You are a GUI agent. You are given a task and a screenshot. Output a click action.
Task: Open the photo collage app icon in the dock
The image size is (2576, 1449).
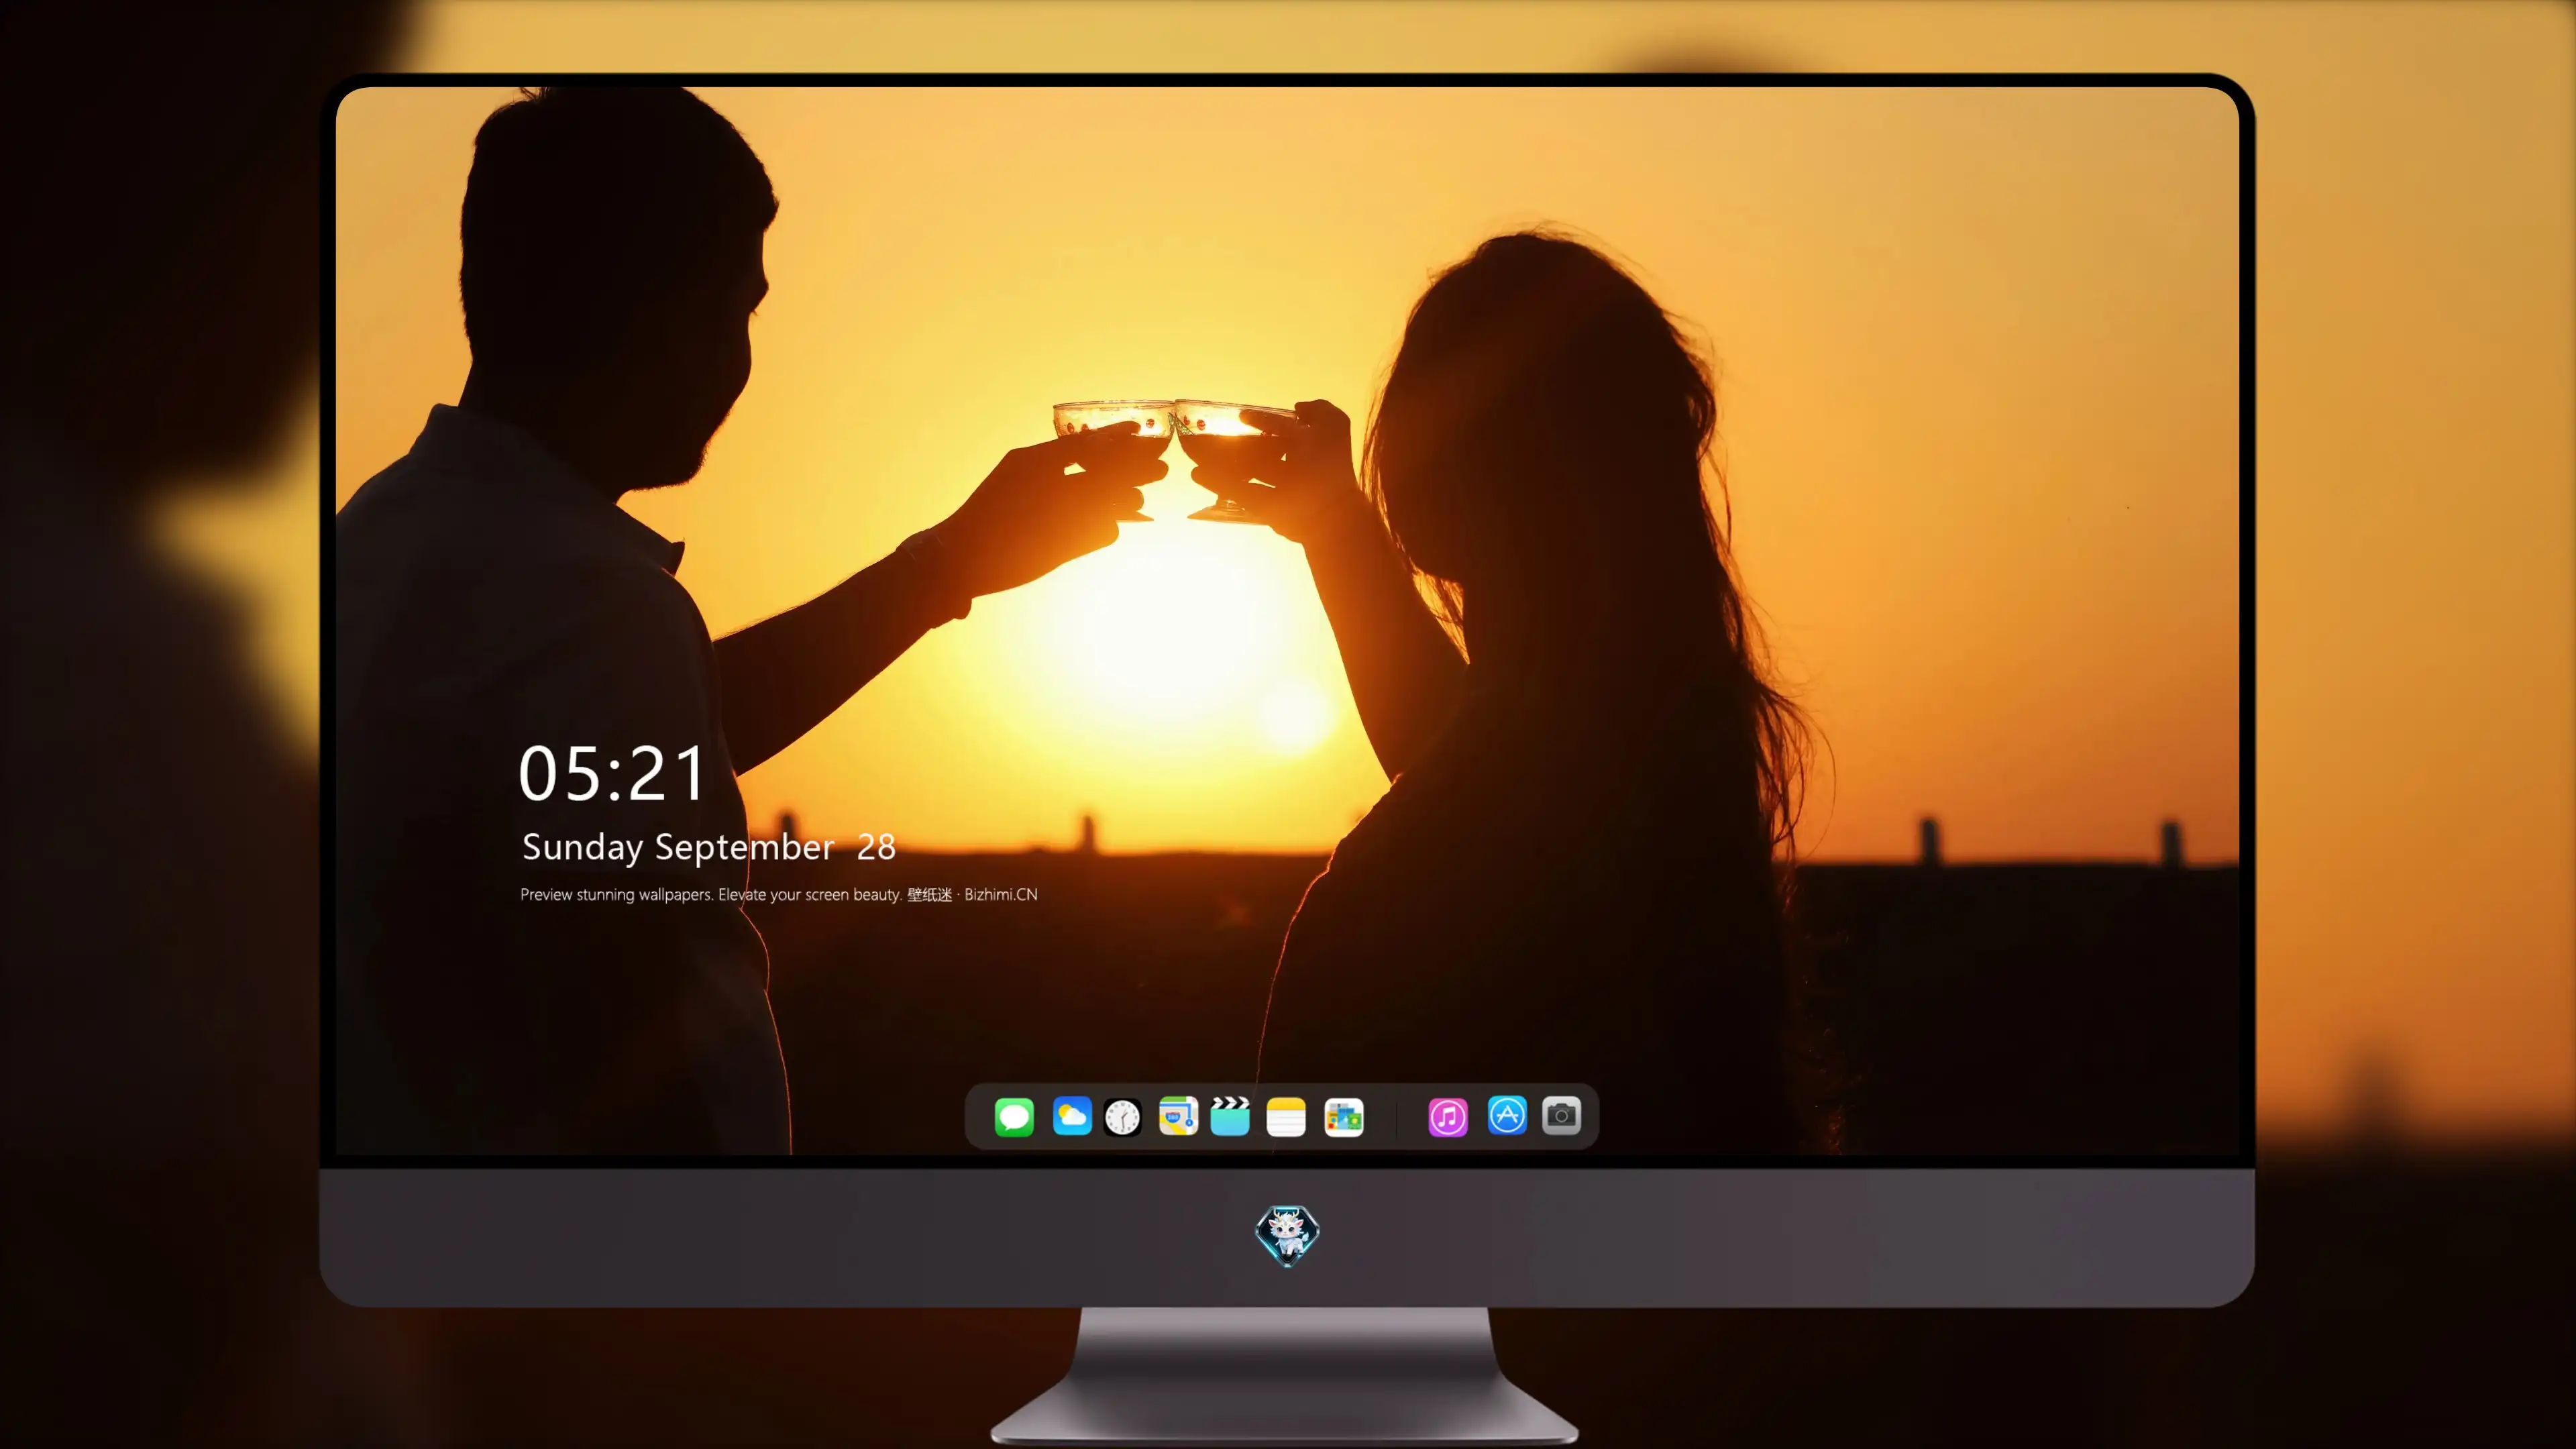point(1344,1116)
